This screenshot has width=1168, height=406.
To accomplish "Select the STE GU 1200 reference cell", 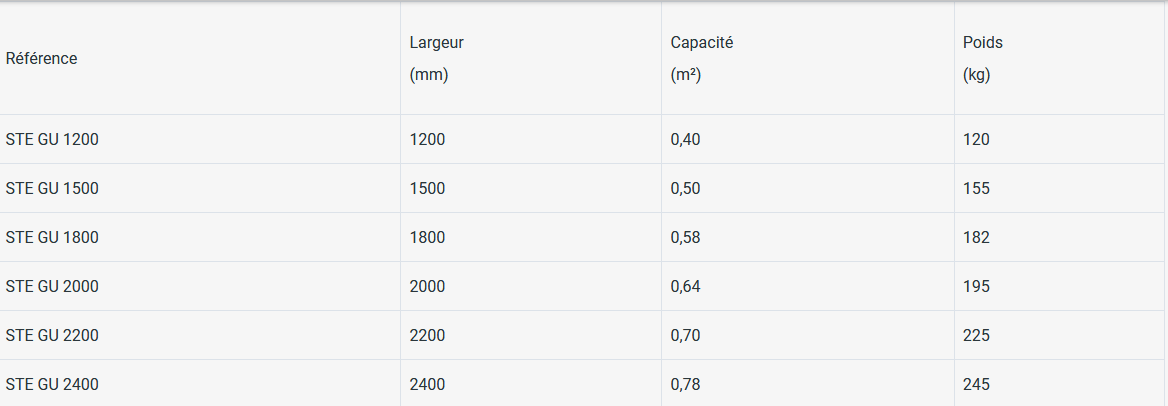I will click(52, 140).
